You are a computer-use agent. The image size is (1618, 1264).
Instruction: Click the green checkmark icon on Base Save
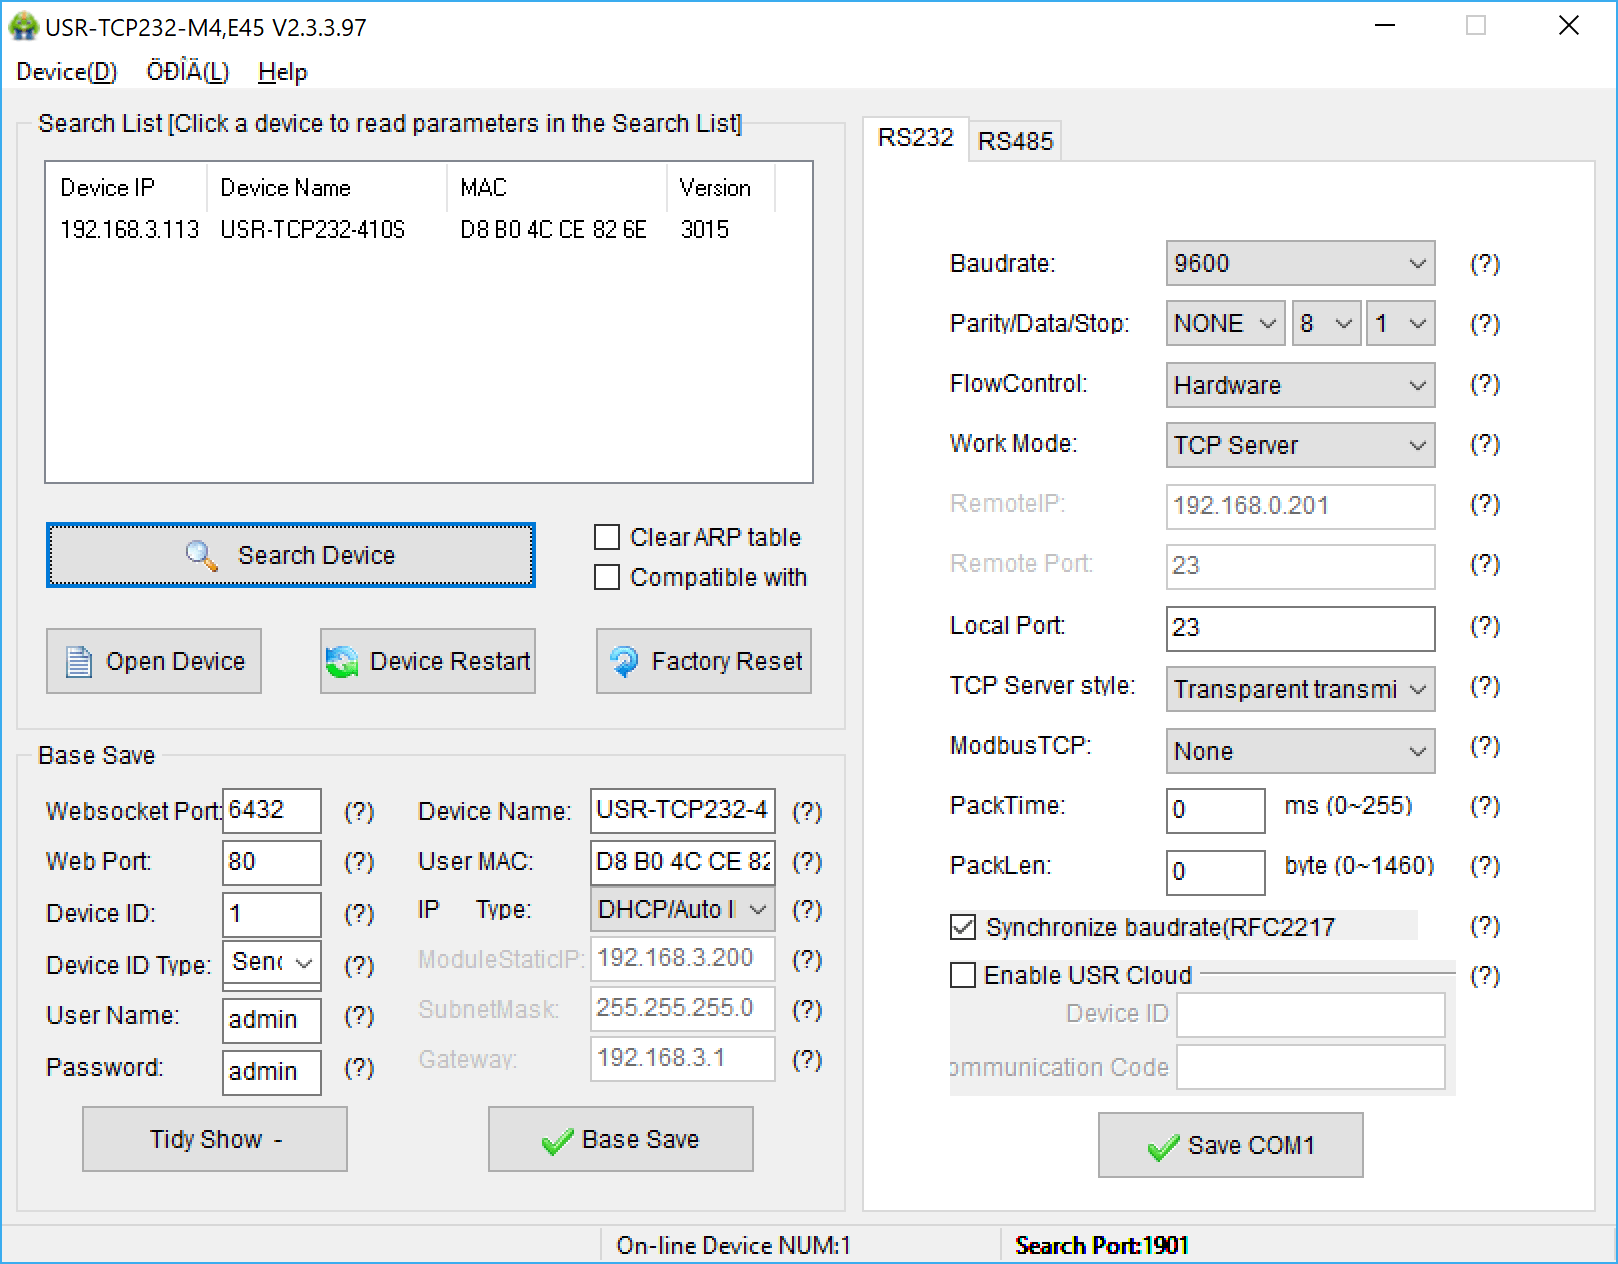557,1141
